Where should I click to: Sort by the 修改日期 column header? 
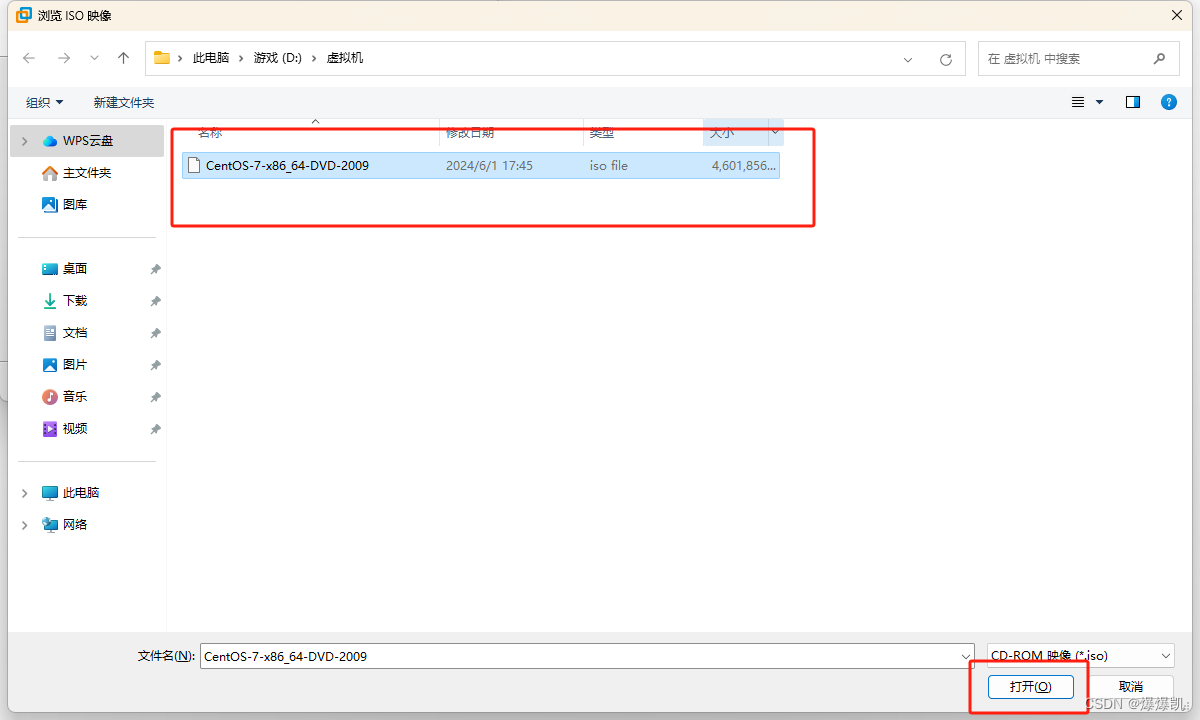tap(511, 132)
